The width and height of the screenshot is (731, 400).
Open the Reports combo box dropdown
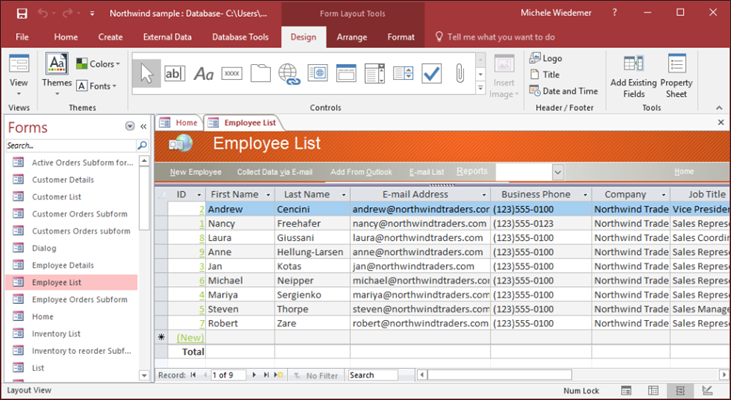point(558,172)
